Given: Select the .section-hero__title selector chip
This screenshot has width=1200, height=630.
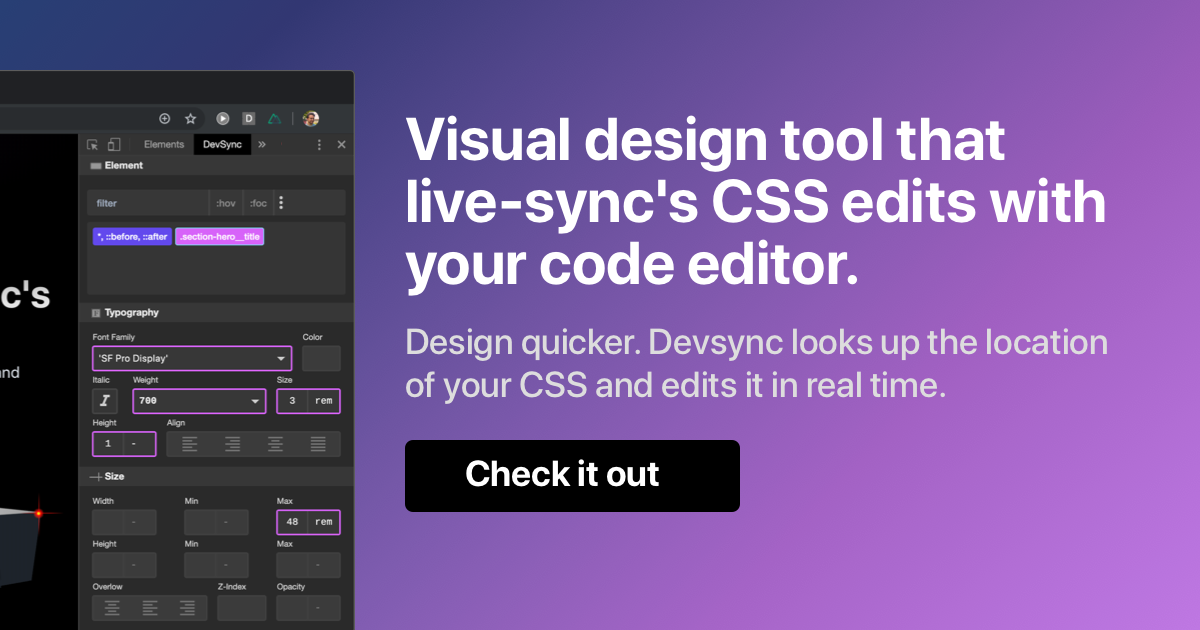Looking at the screenshot, I should pyautogui.click(x=220, y=237).
